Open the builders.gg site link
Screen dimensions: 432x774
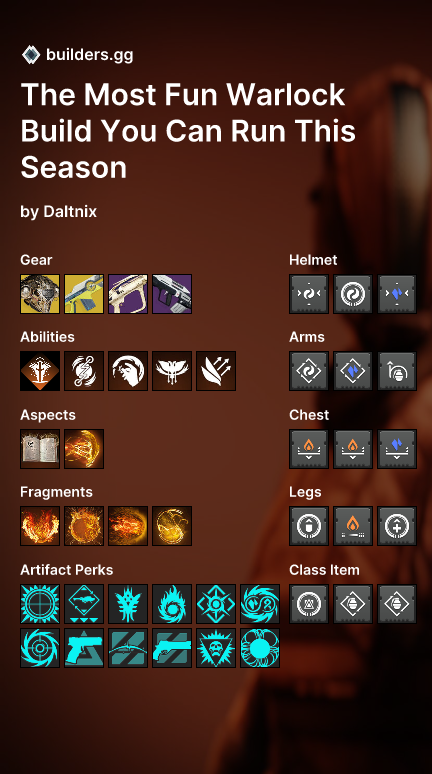coord(89,54)
